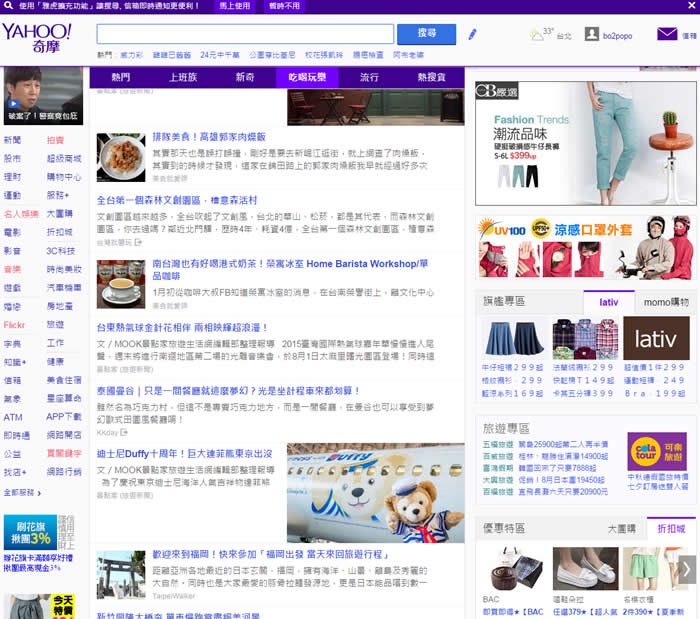Open the cola tour logo
The height and width of the screenshot is (619, 700).
click(x=656, y=451)
